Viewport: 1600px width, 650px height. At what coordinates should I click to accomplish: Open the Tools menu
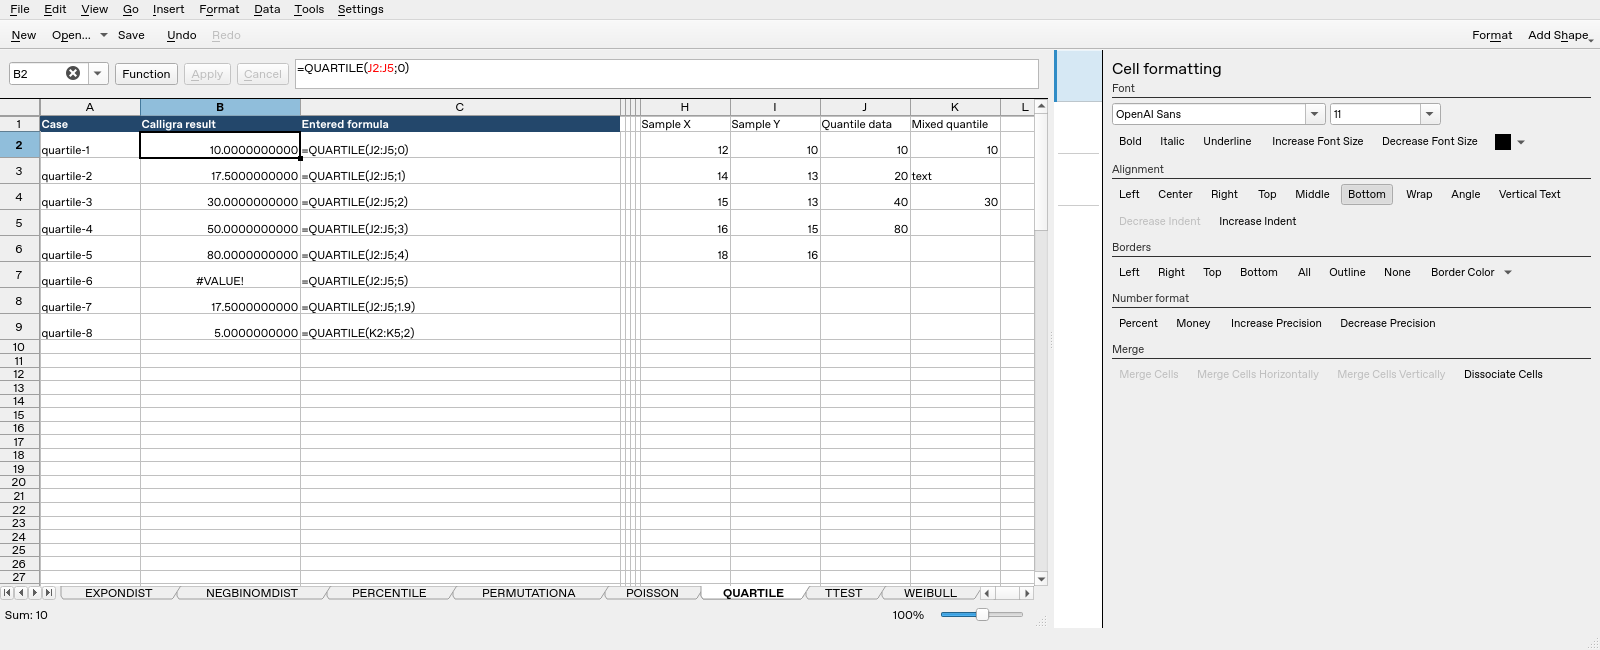309,9
